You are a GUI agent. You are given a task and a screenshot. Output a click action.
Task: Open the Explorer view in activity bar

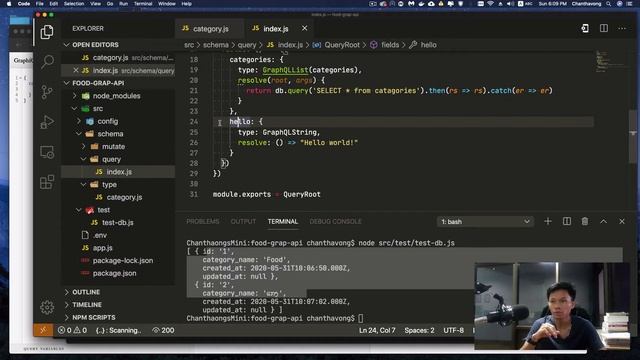click(47, 32)
